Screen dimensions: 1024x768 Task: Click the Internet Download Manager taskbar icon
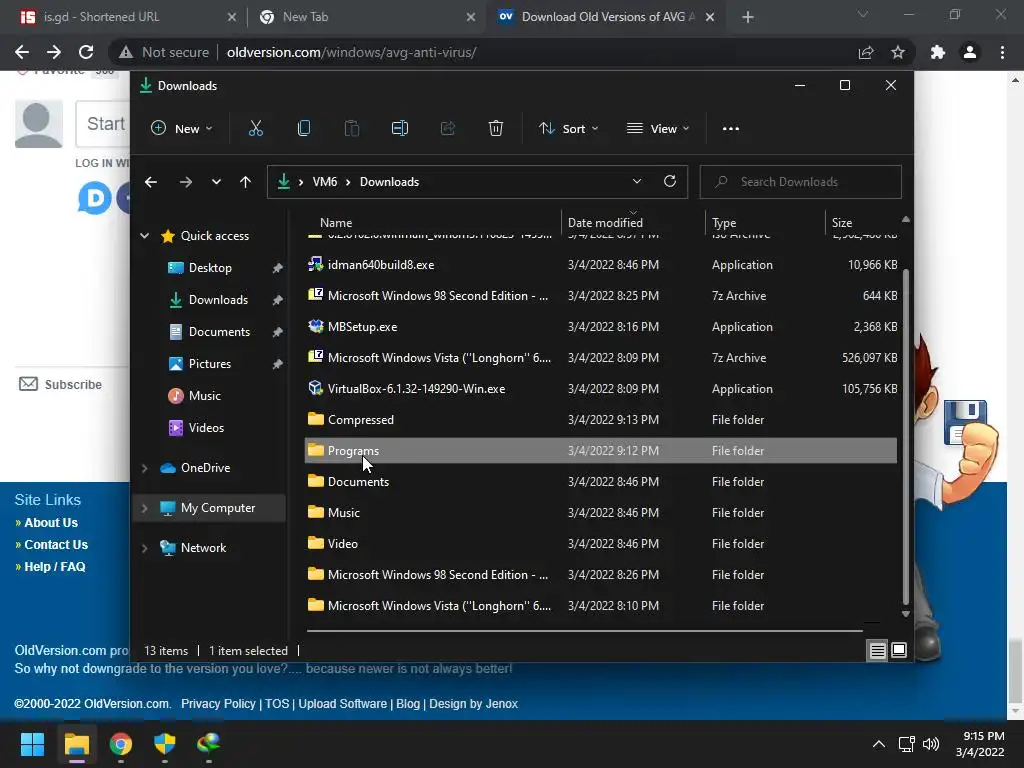(x=208, y=744)
